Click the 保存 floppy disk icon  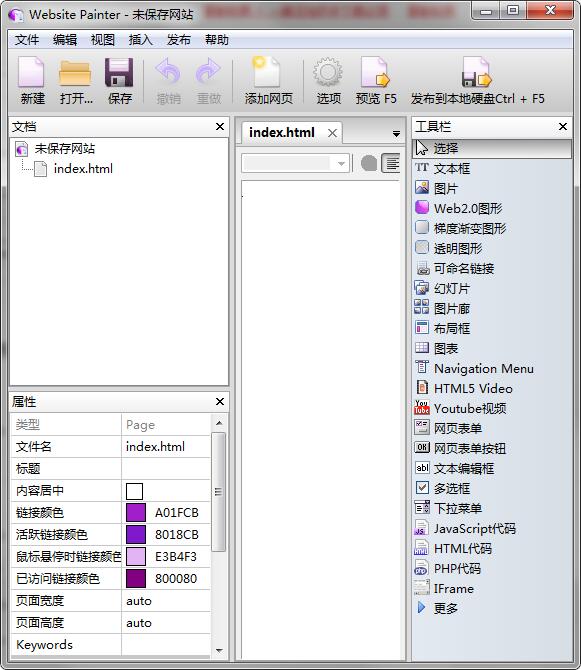click(x=119, y=72)
